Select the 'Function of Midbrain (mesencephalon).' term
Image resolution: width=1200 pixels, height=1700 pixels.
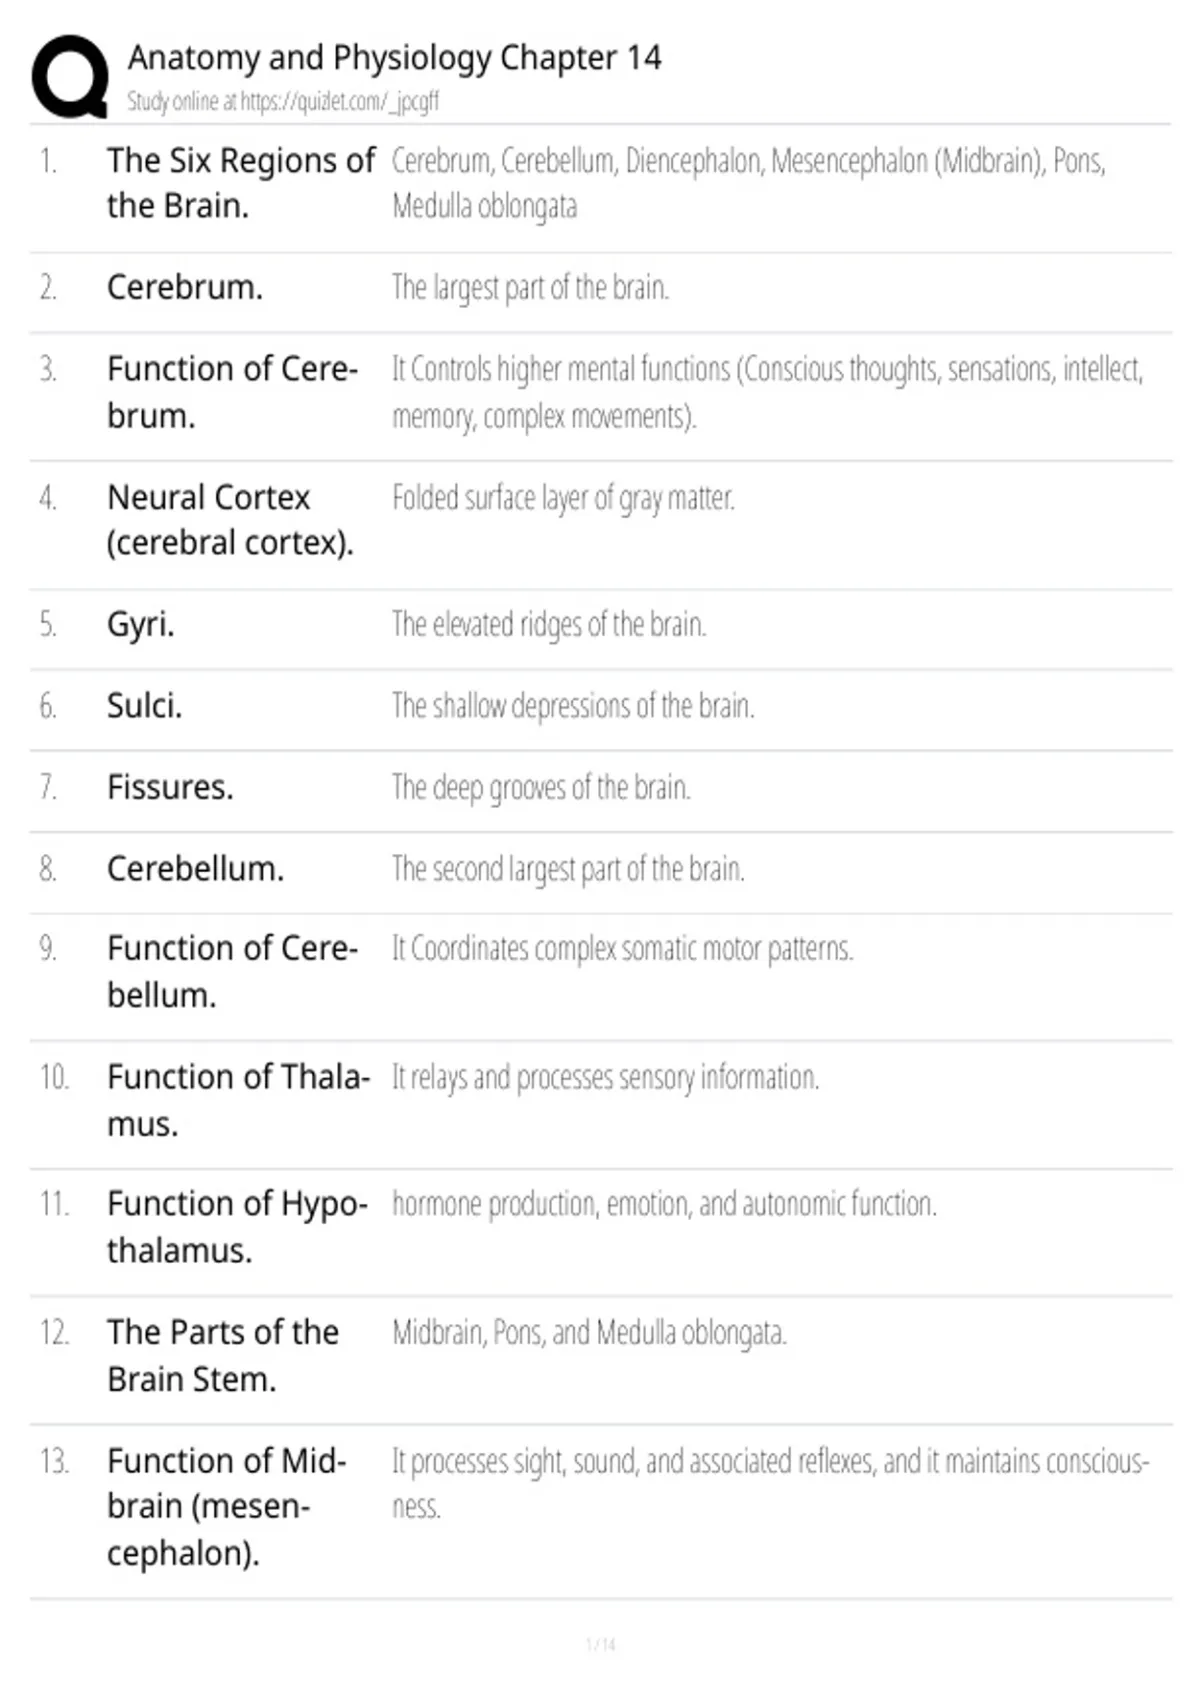click(226, 1507)
